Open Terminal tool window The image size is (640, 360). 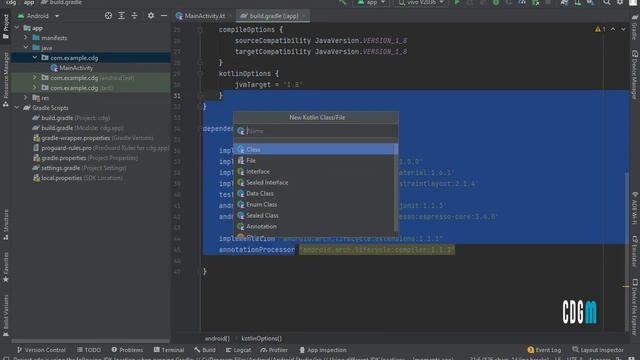169,350
